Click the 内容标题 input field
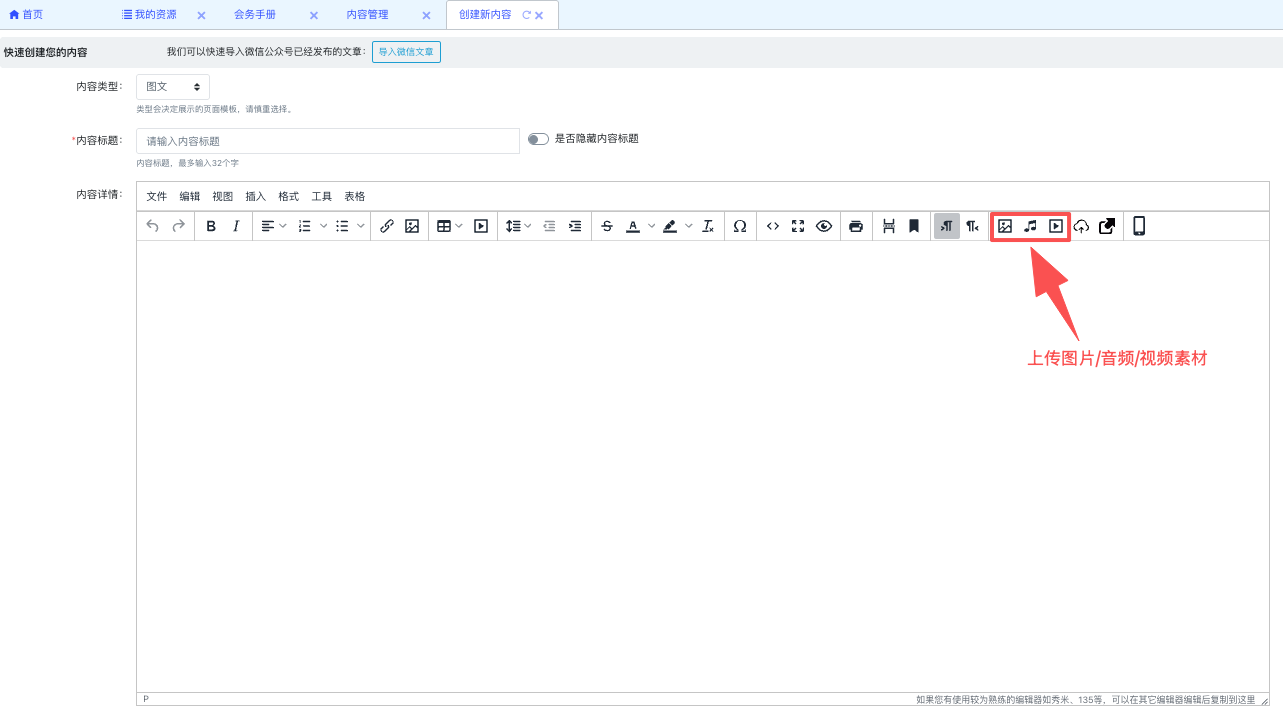This screenshot has height=723, width=1283. [328, 141]
